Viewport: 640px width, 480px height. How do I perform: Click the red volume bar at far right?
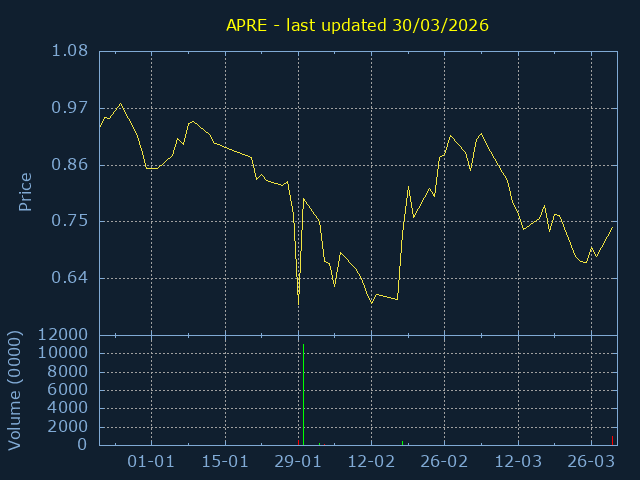point(612,440)
